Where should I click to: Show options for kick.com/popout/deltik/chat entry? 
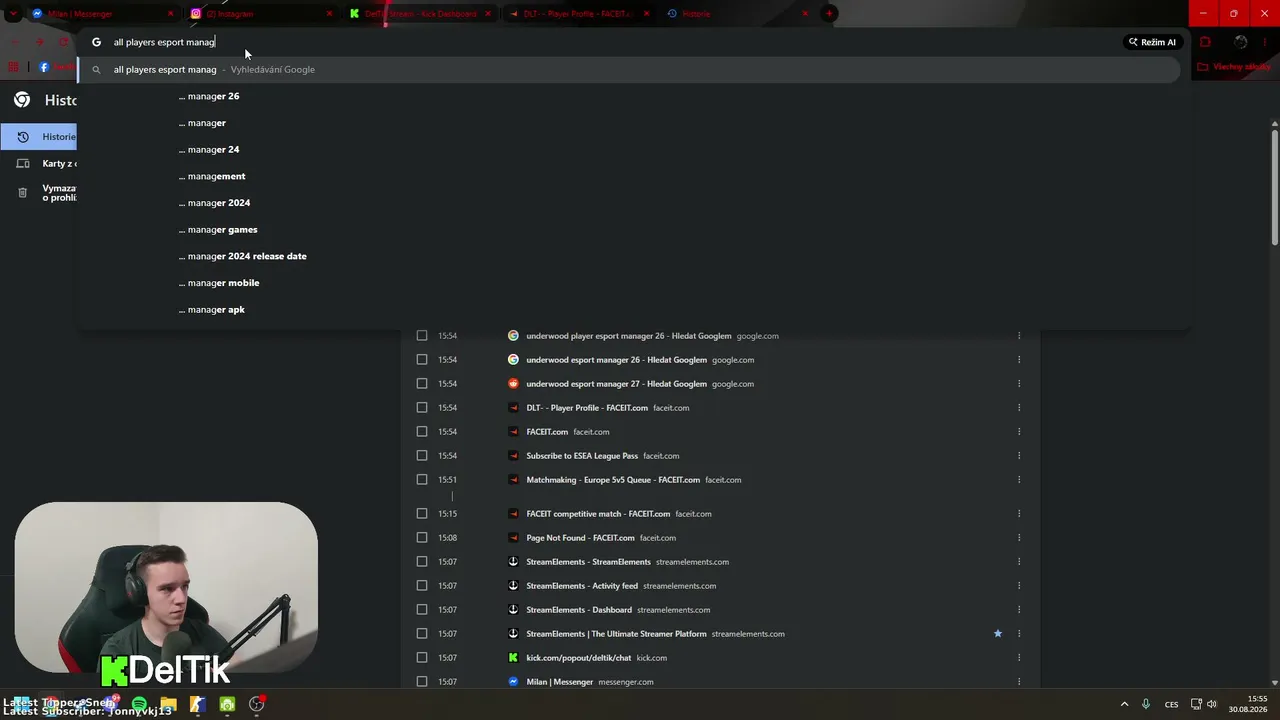tap(1019, 658)
